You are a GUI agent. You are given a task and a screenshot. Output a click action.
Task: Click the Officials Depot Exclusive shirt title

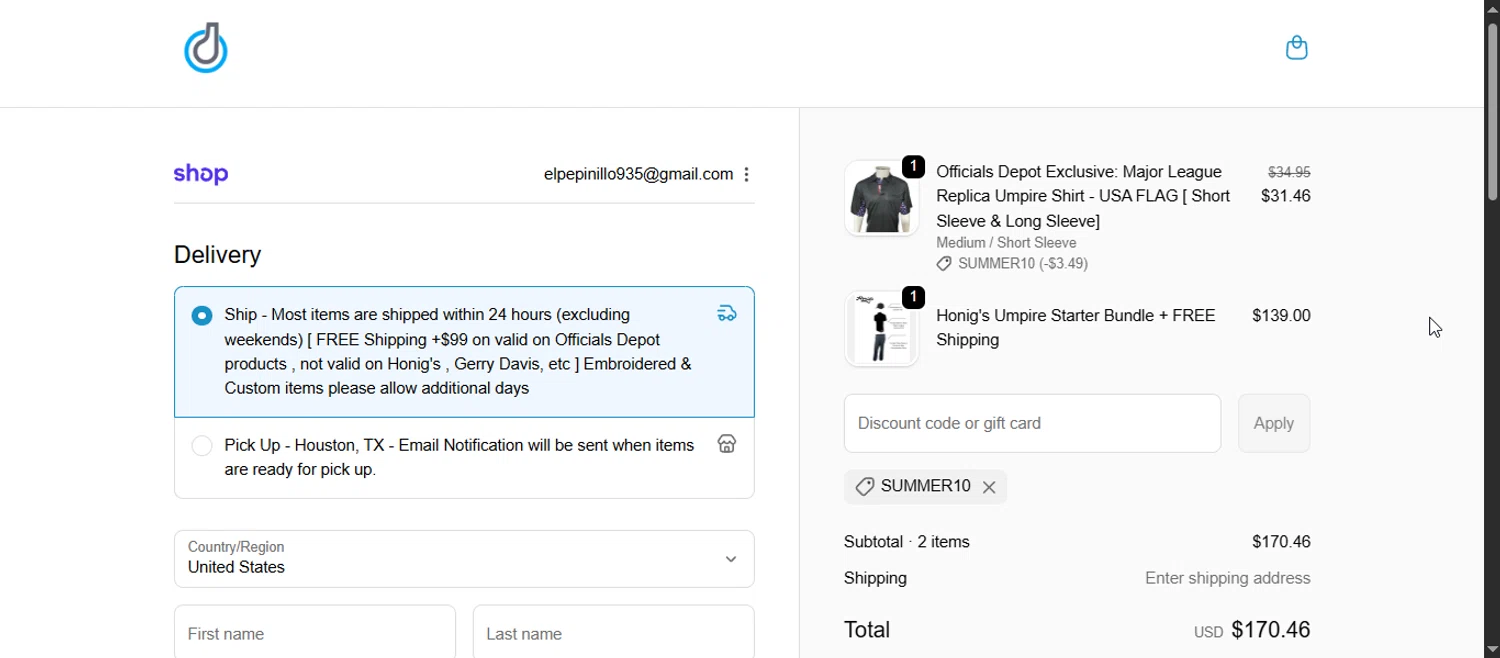pos(1084,196)
